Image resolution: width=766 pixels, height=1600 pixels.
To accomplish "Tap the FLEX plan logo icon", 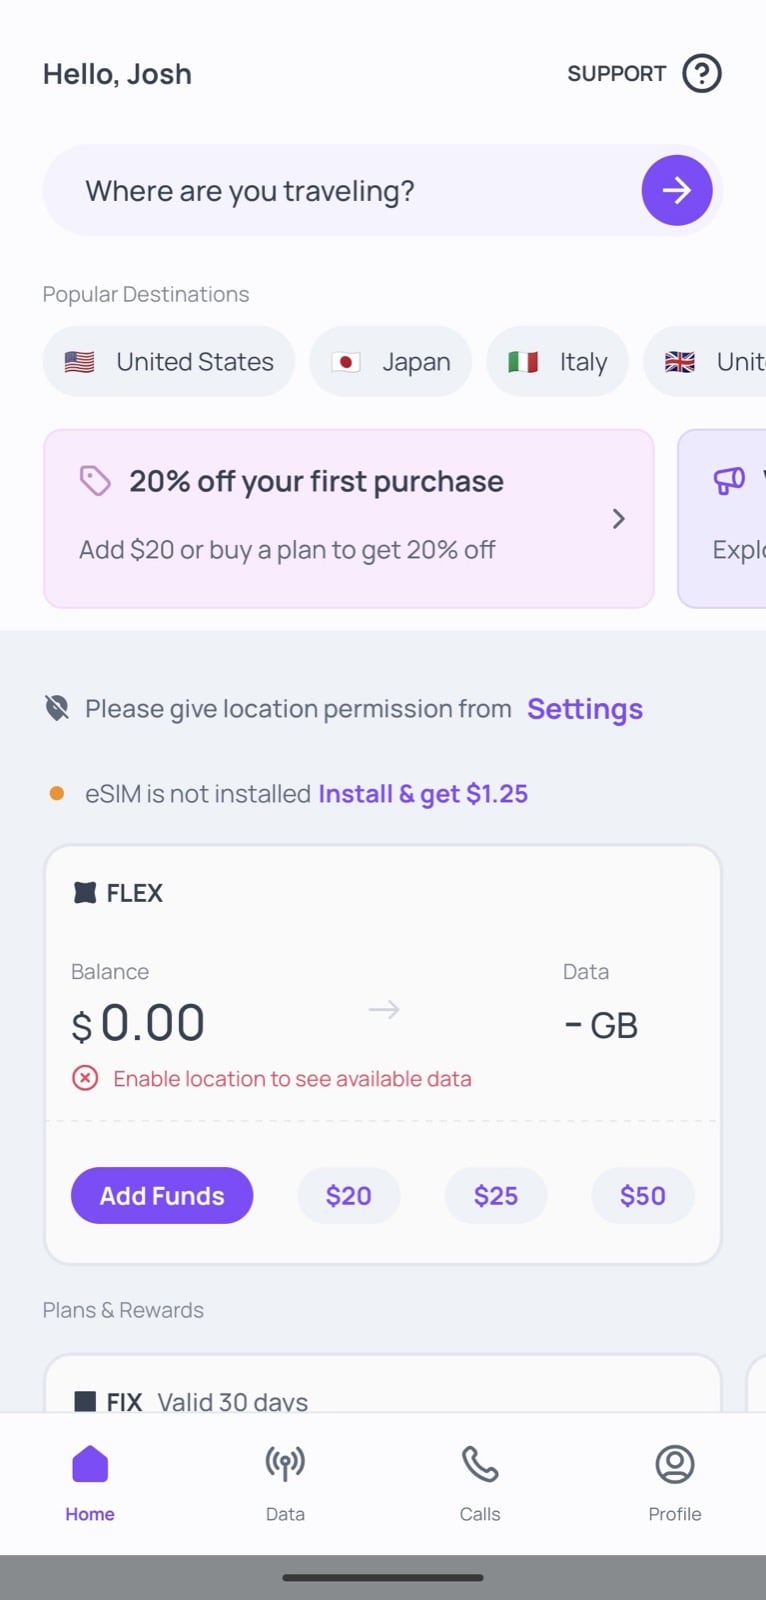I will (85, 893).
